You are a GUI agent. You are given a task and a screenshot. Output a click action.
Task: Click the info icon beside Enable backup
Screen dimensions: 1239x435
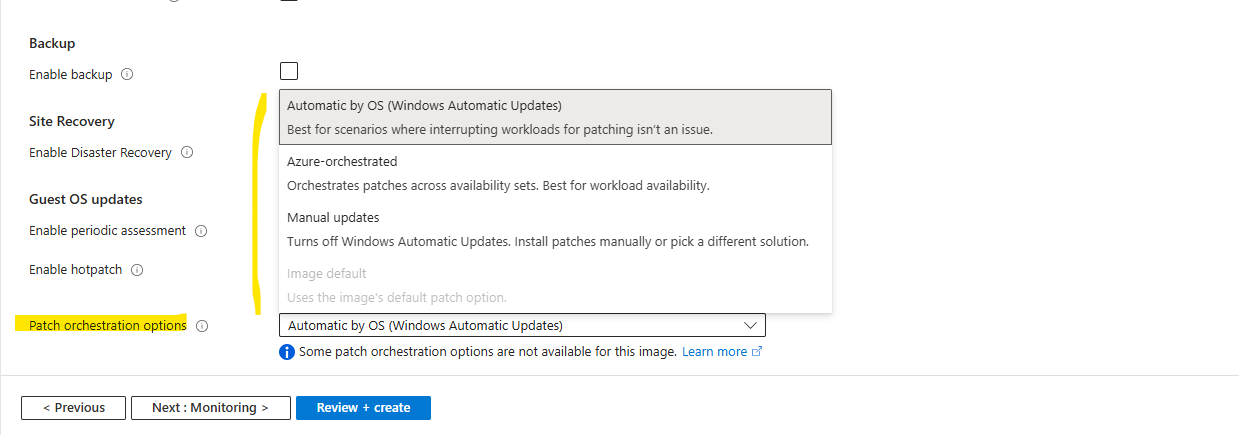coord(127,75)
